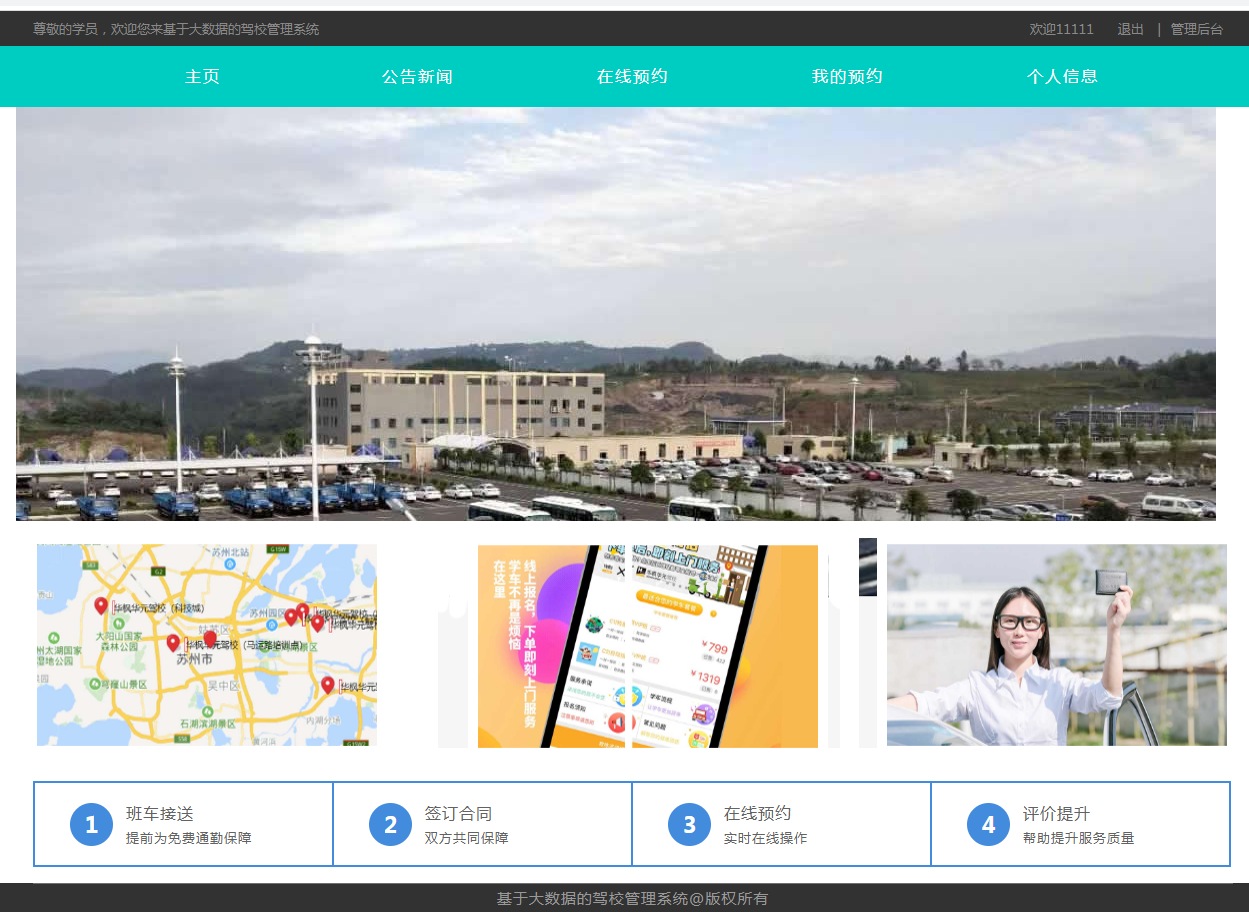1249x912 pixels.
Task: Open the 公告新闻 navigation tab
Action: 417,76
